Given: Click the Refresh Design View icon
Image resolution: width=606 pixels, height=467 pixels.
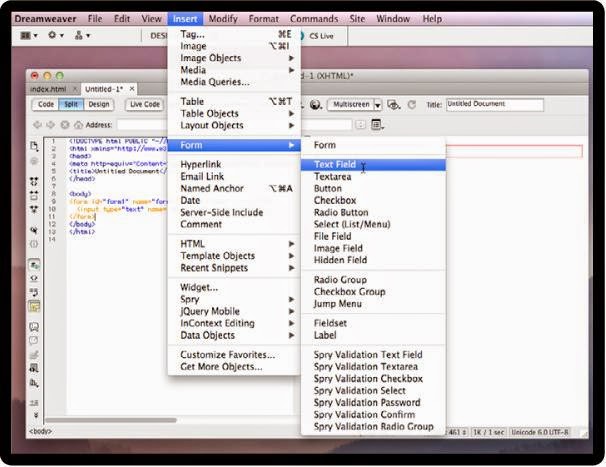Looking at the screenshot, I should click(x=412, y=105).
